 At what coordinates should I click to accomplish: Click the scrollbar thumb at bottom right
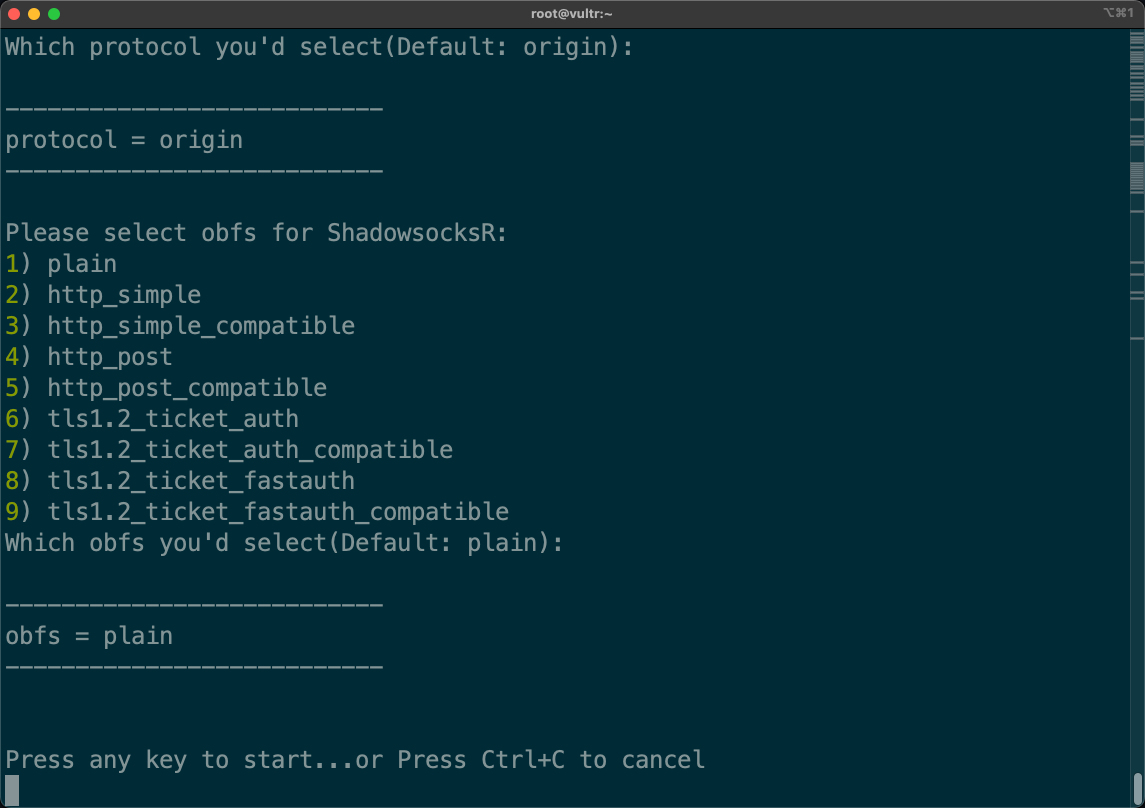(1137, 786)
